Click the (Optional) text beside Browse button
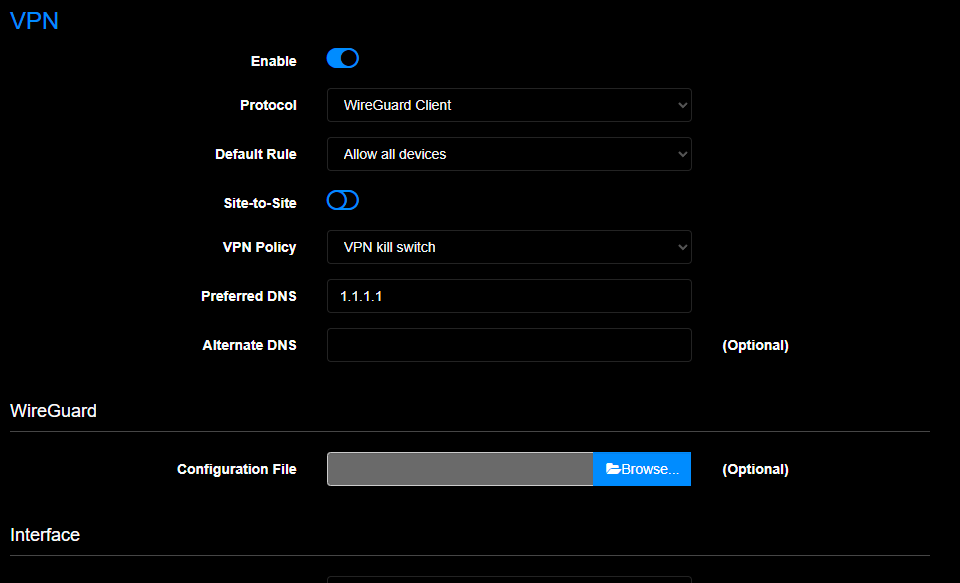The width and height of the screenshot is (960, 583). pyautogui.click(x=756, y=469)
